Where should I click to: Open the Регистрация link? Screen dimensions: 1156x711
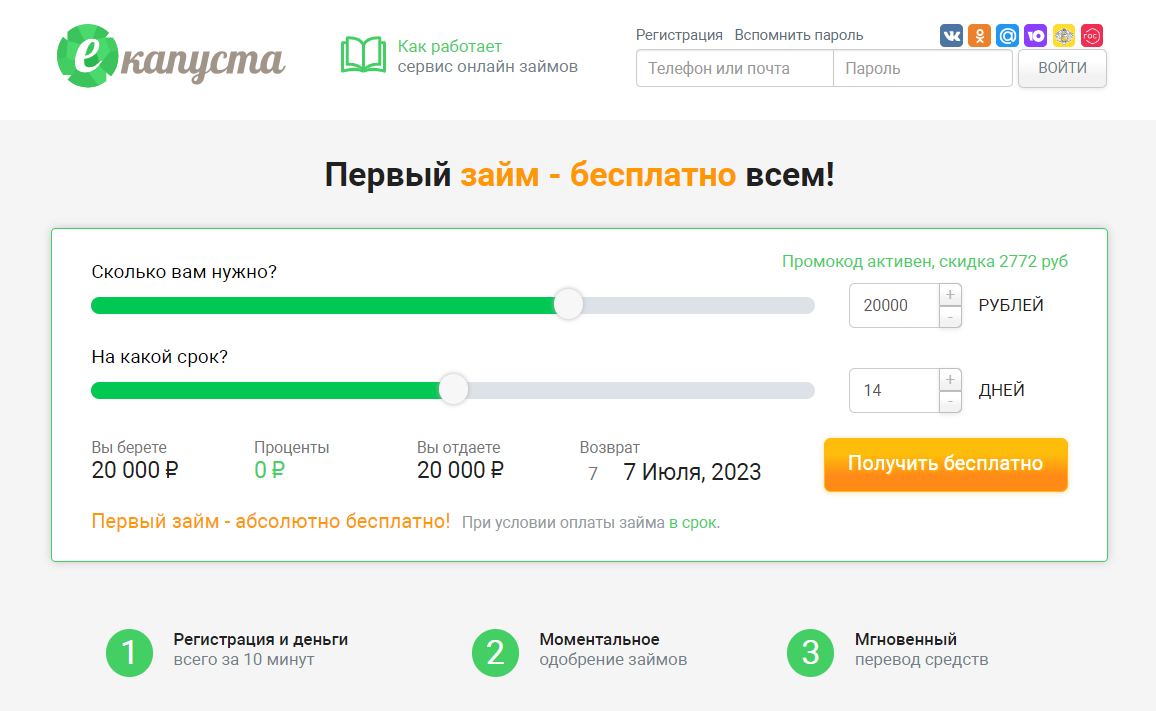pyautogui.click(x=679, y=35)
